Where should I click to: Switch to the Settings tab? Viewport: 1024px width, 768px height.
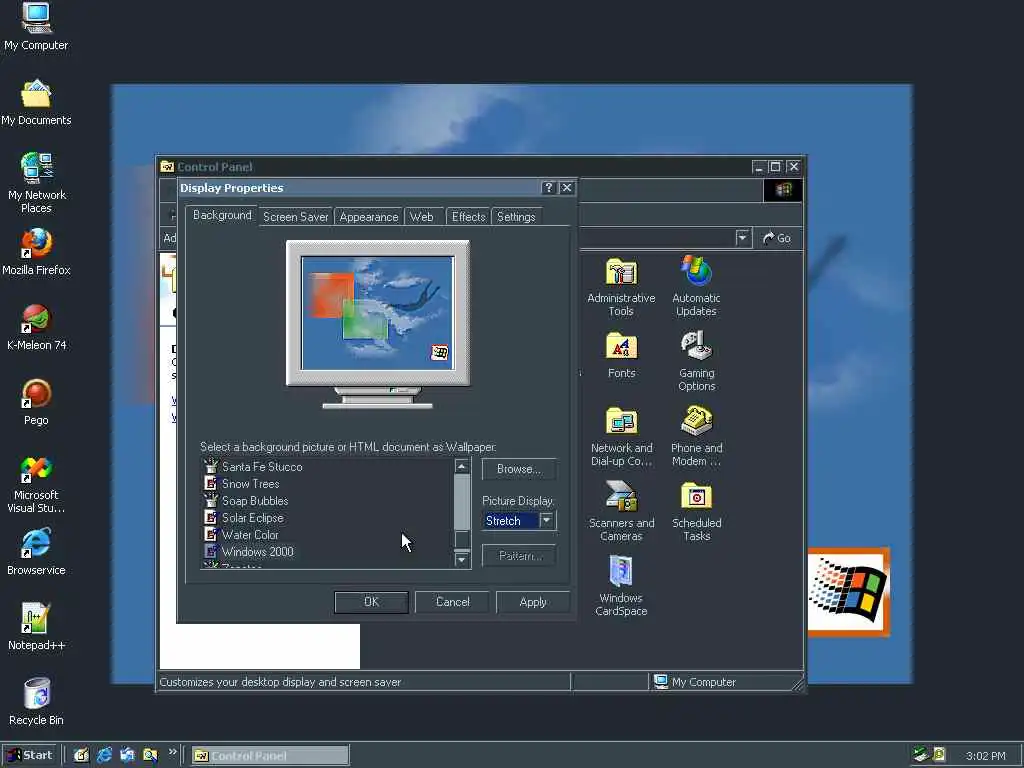coord(516,217)
